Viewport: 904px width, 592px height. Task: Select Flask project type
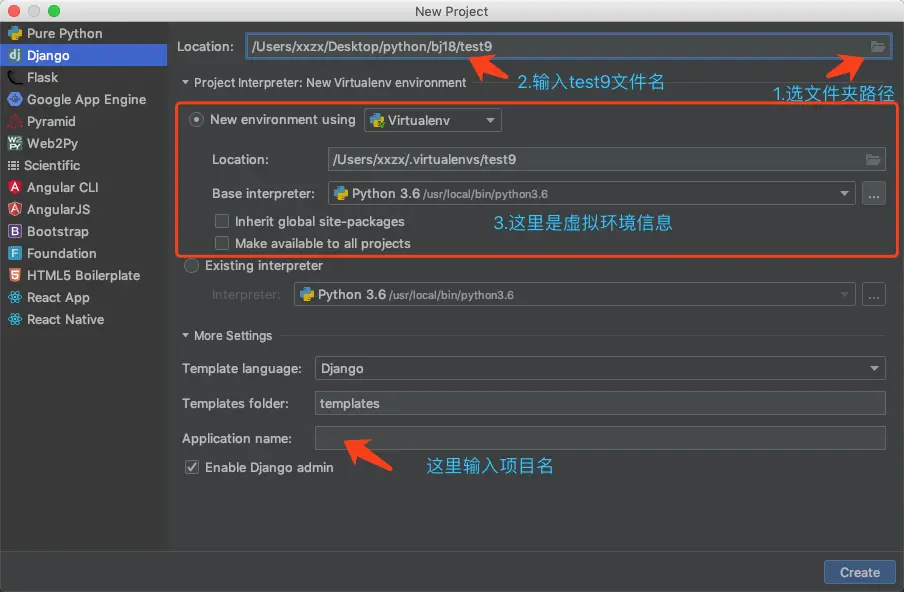[x=84, y=77]
